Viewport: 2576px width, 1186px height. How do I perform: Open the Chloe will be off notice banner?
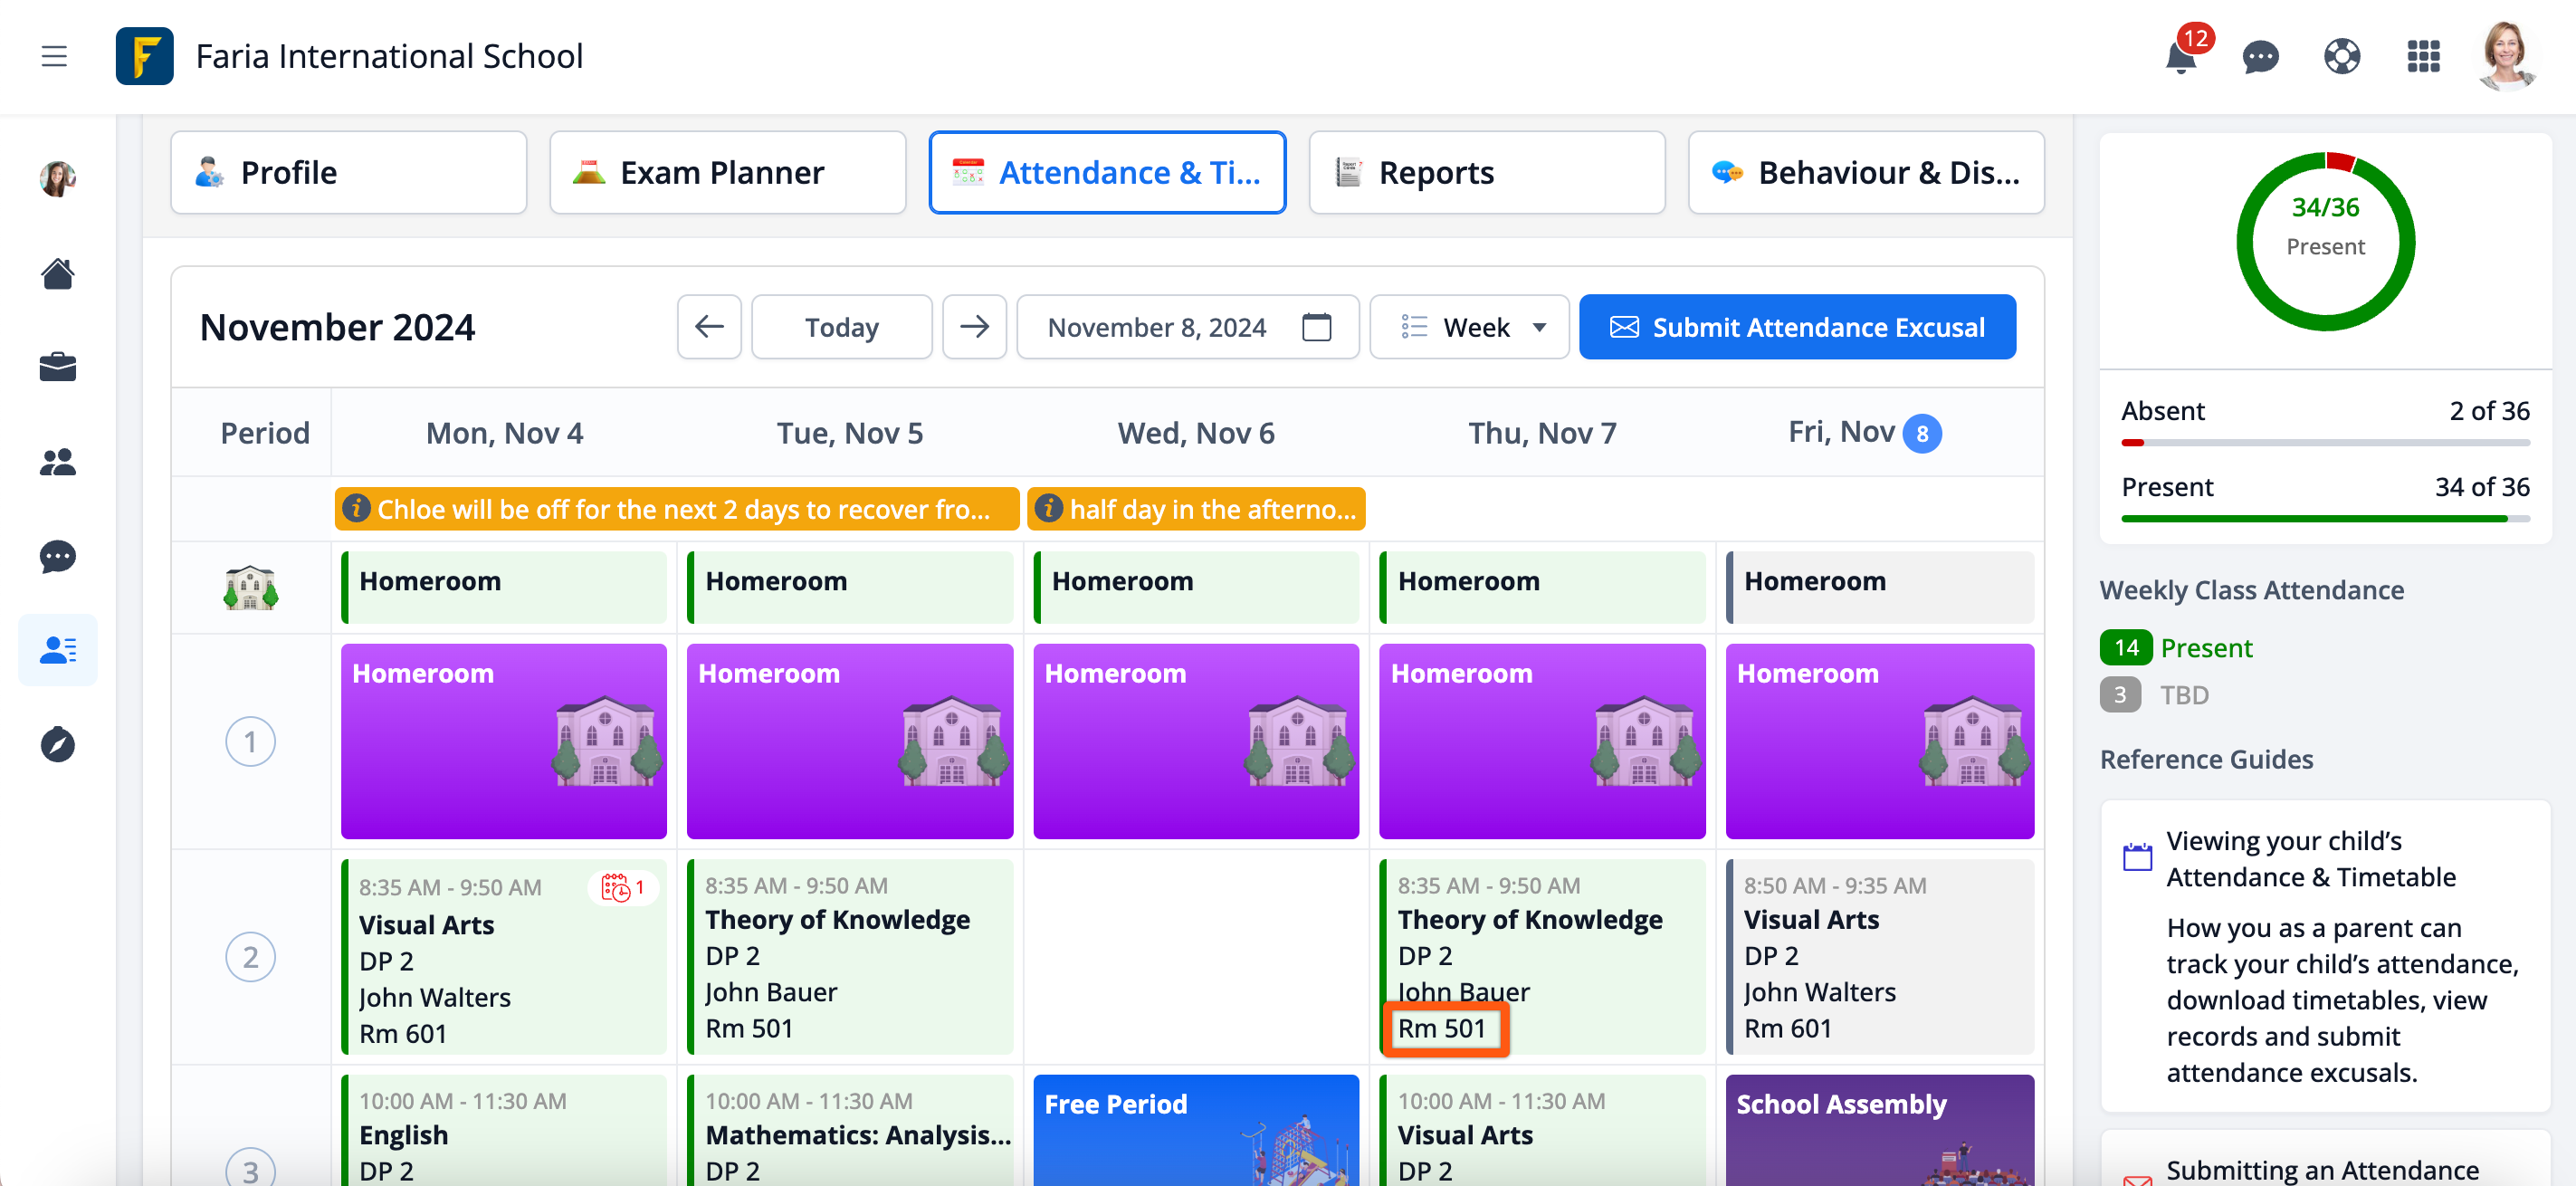pyautogui.click(x=677, y=509)
